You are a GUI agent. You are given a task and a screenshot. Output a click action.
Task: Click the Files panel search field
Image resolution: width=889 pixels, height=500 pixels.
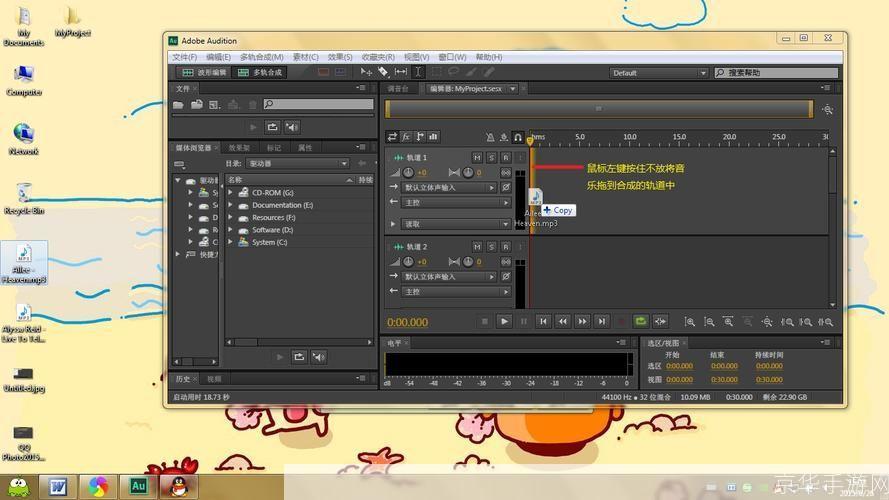(x=318, y=104)
